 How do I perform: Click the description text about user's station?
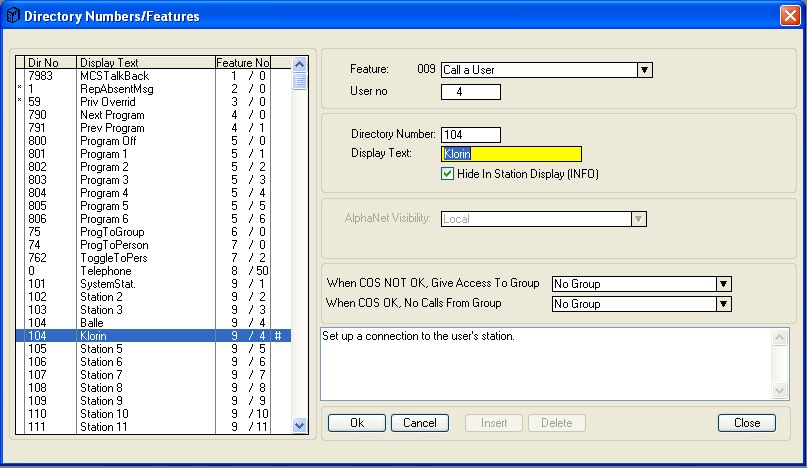click(418, 336)
